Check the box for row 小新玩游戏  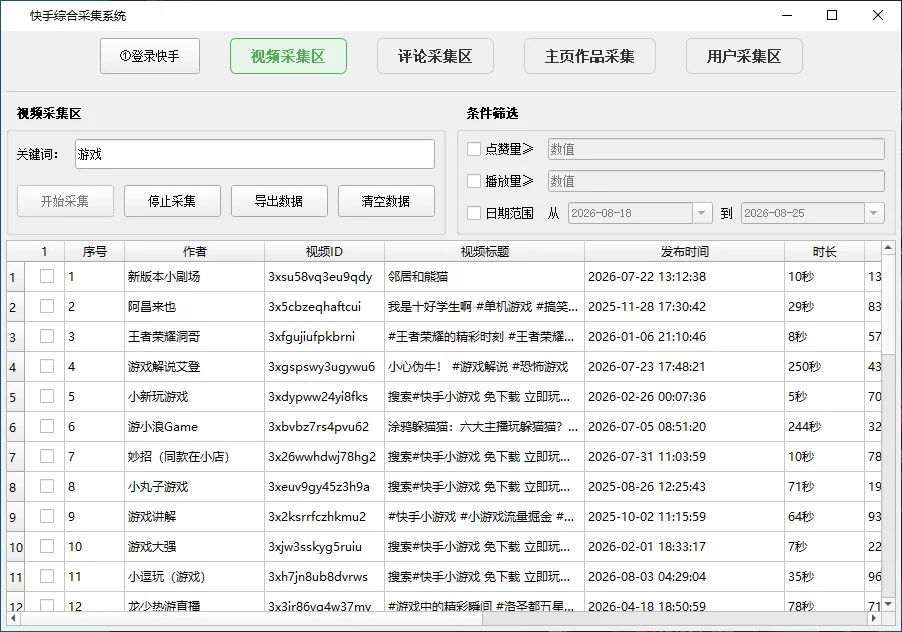[47, 396]
